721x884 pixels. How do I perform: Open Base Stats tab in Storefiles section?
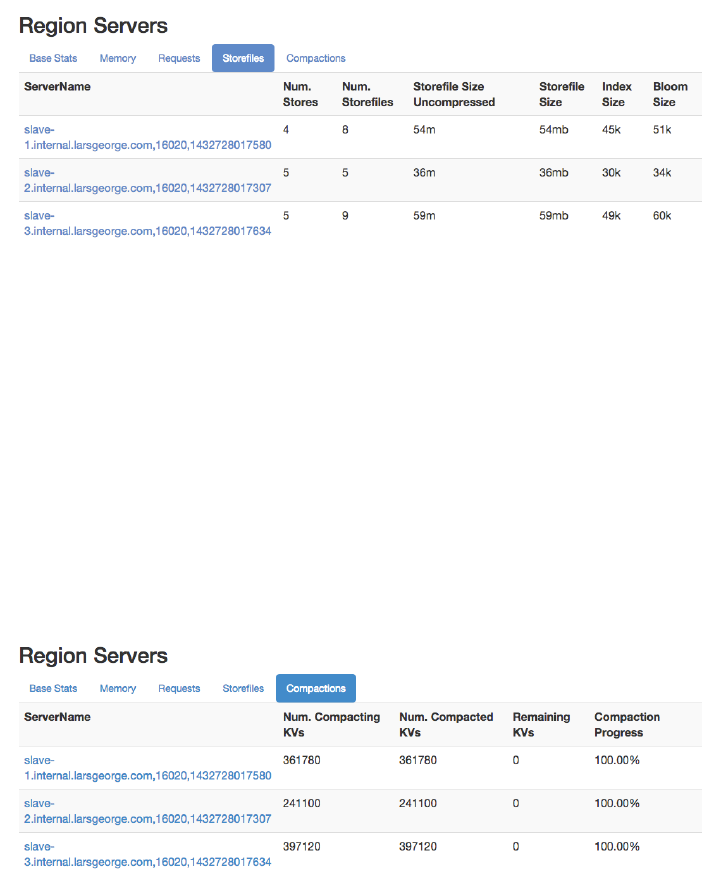53,58
